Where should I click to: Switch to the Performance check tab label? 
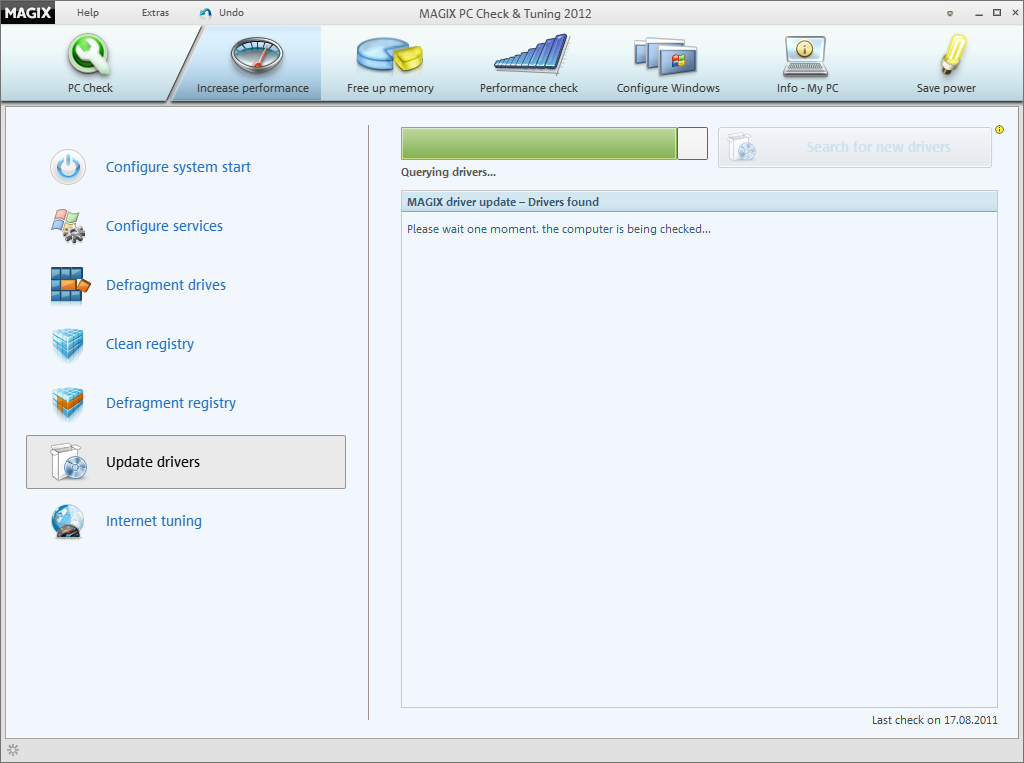click(529, 88)
